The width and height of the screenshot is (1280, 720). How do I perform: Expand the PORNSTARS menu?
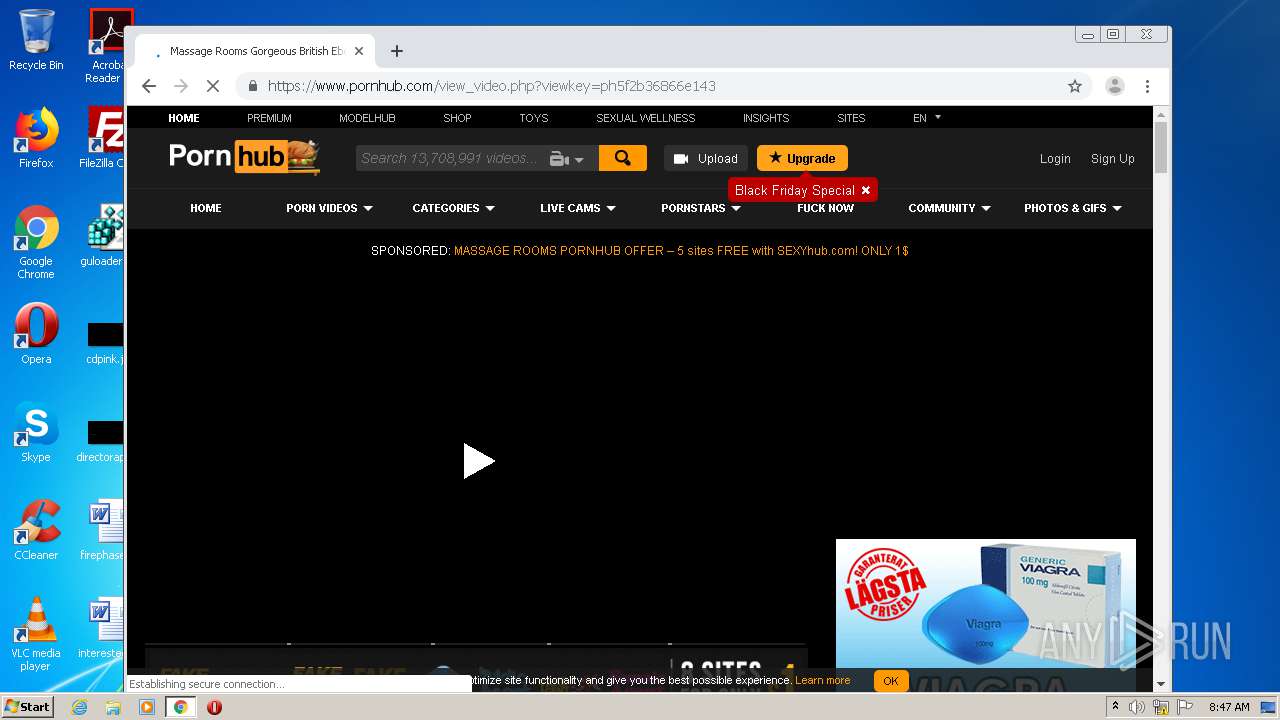click(700, 208)
